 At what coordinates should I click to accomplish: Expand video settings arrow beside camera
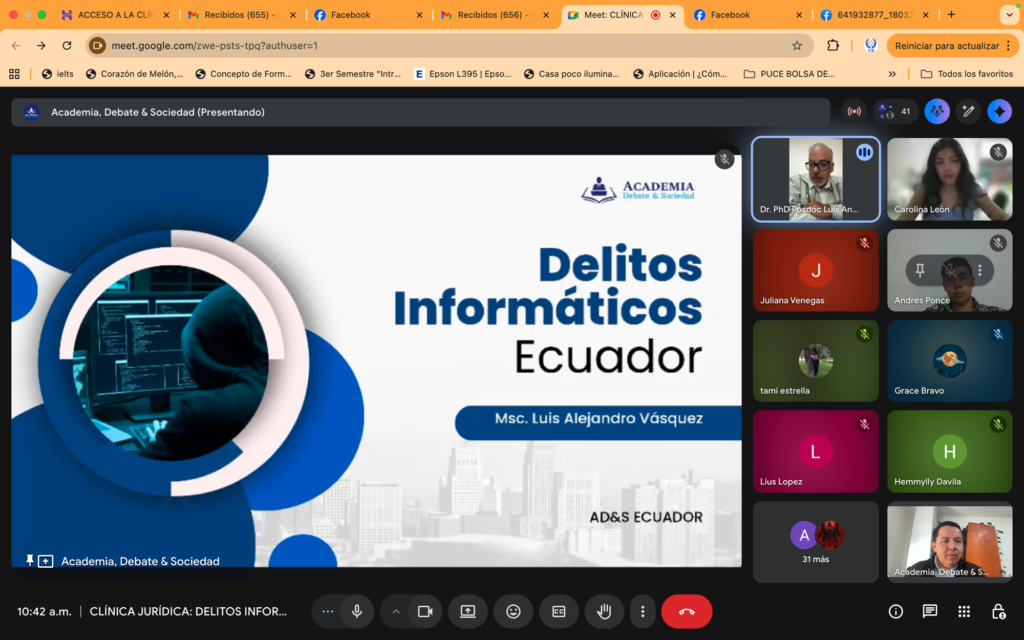[x=396, y=611]
